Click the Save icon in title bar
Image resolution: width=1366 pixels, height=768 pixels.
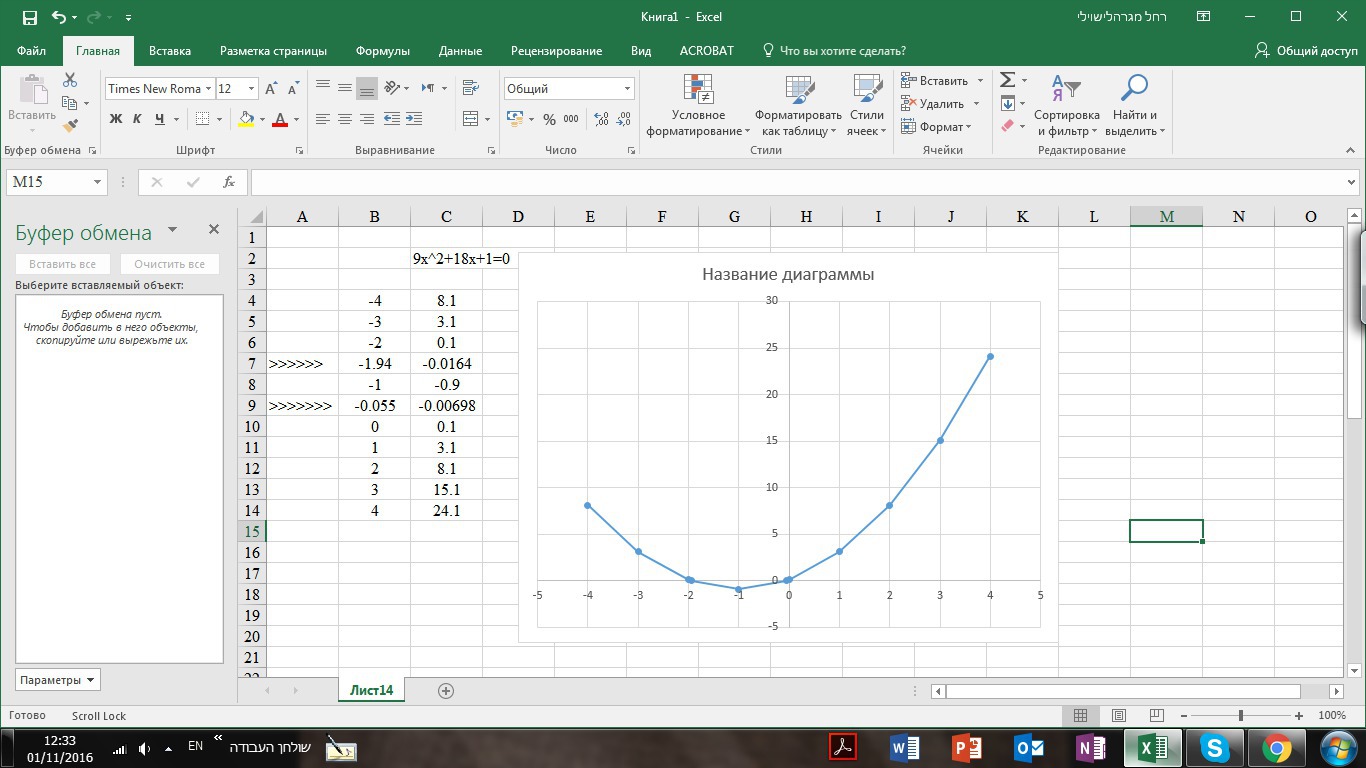point(29,17)
